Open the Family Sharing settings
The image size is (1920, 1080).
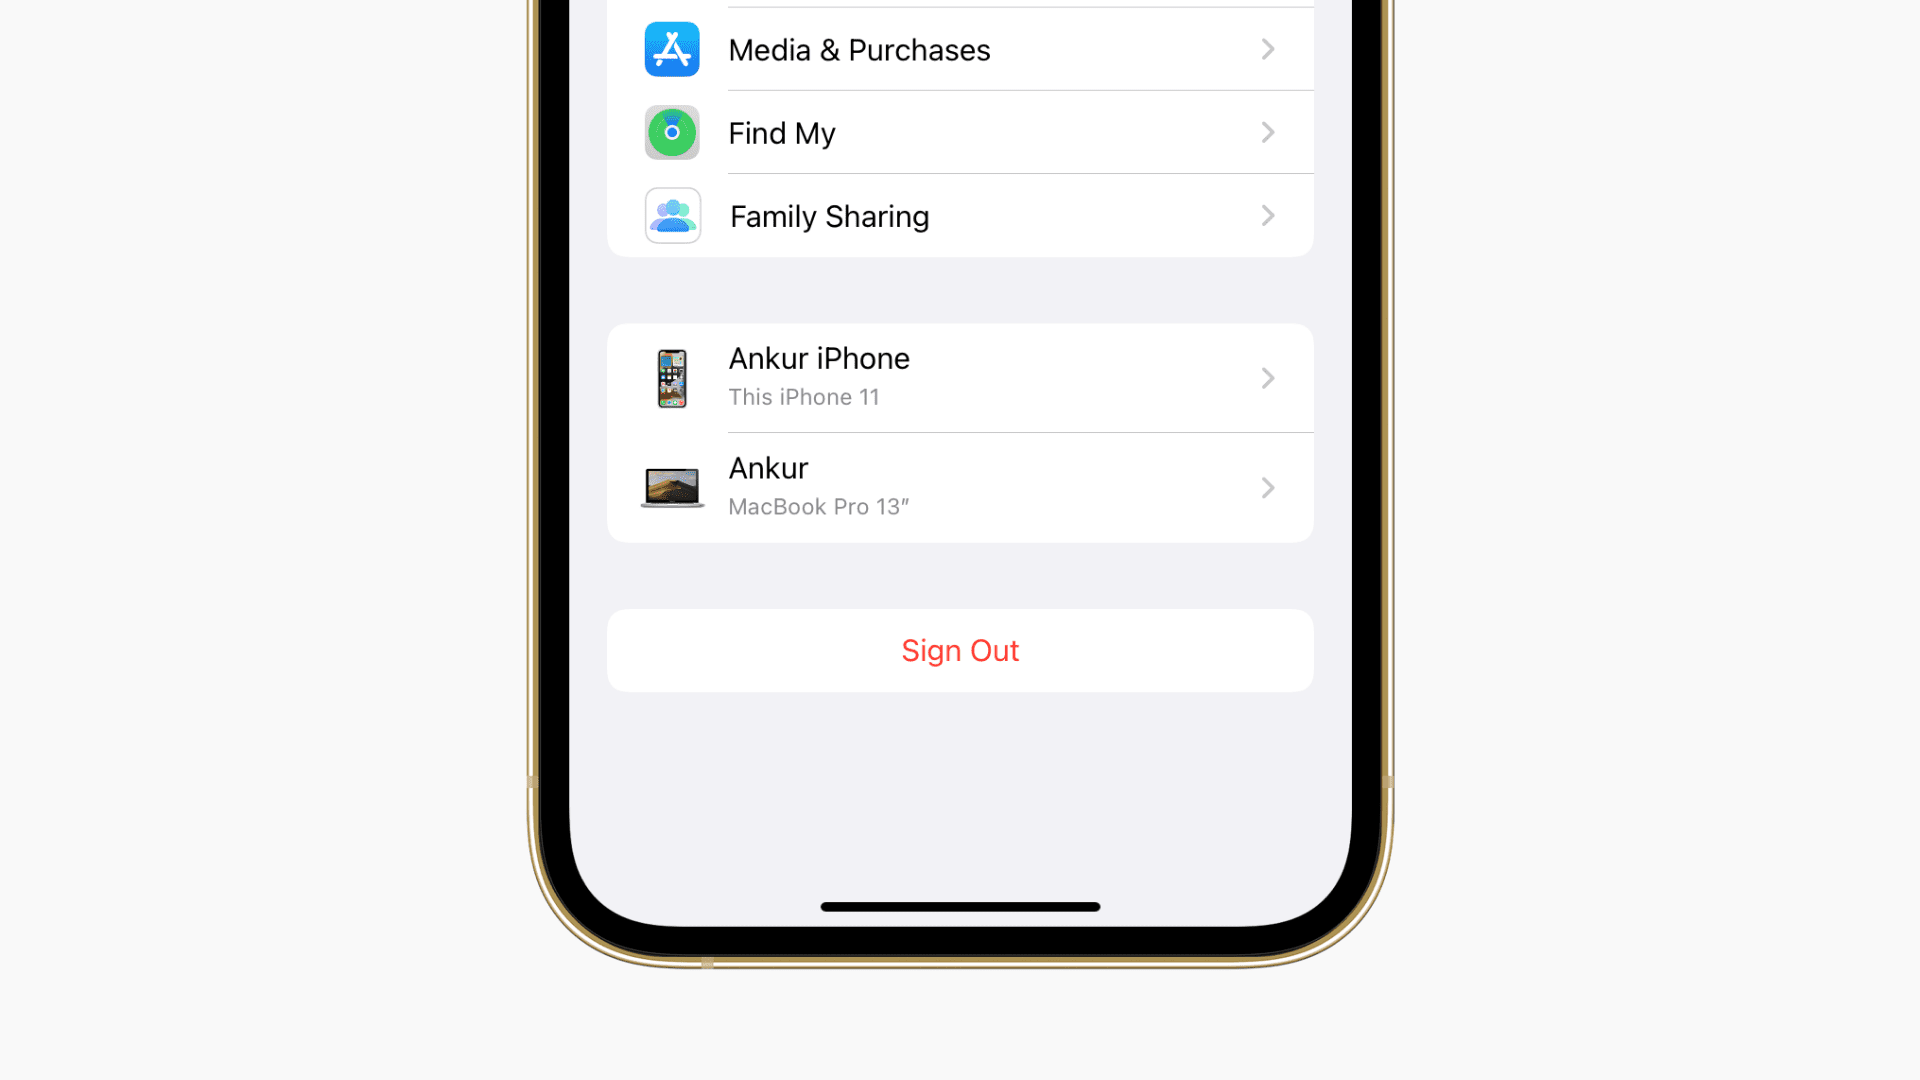[960, 216]
